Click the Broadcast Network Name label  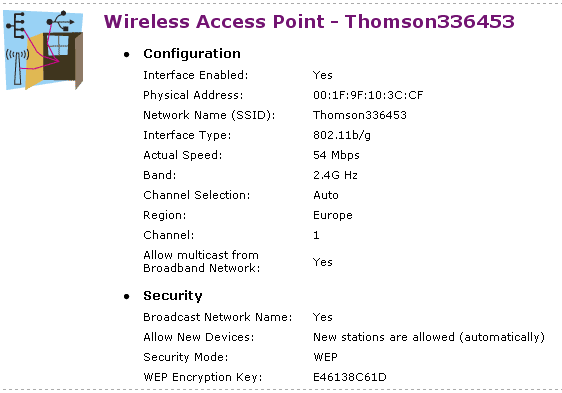click(218, 317)
